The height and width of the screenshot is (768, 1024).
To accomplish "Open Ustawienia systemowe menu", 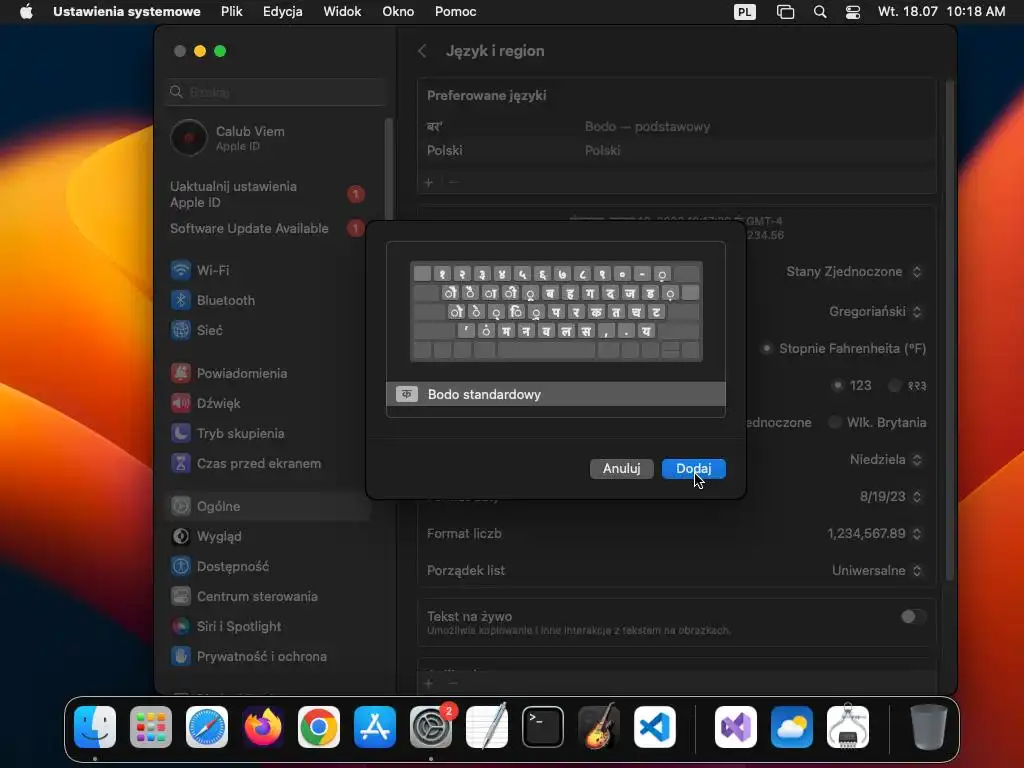I will pos(127,12).
